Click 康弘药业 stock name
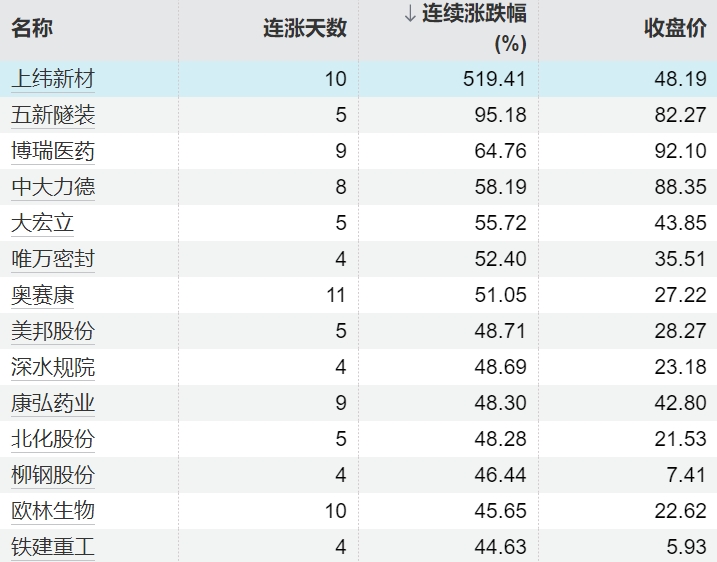Screen dimensions: 717x562 [53, 403]
